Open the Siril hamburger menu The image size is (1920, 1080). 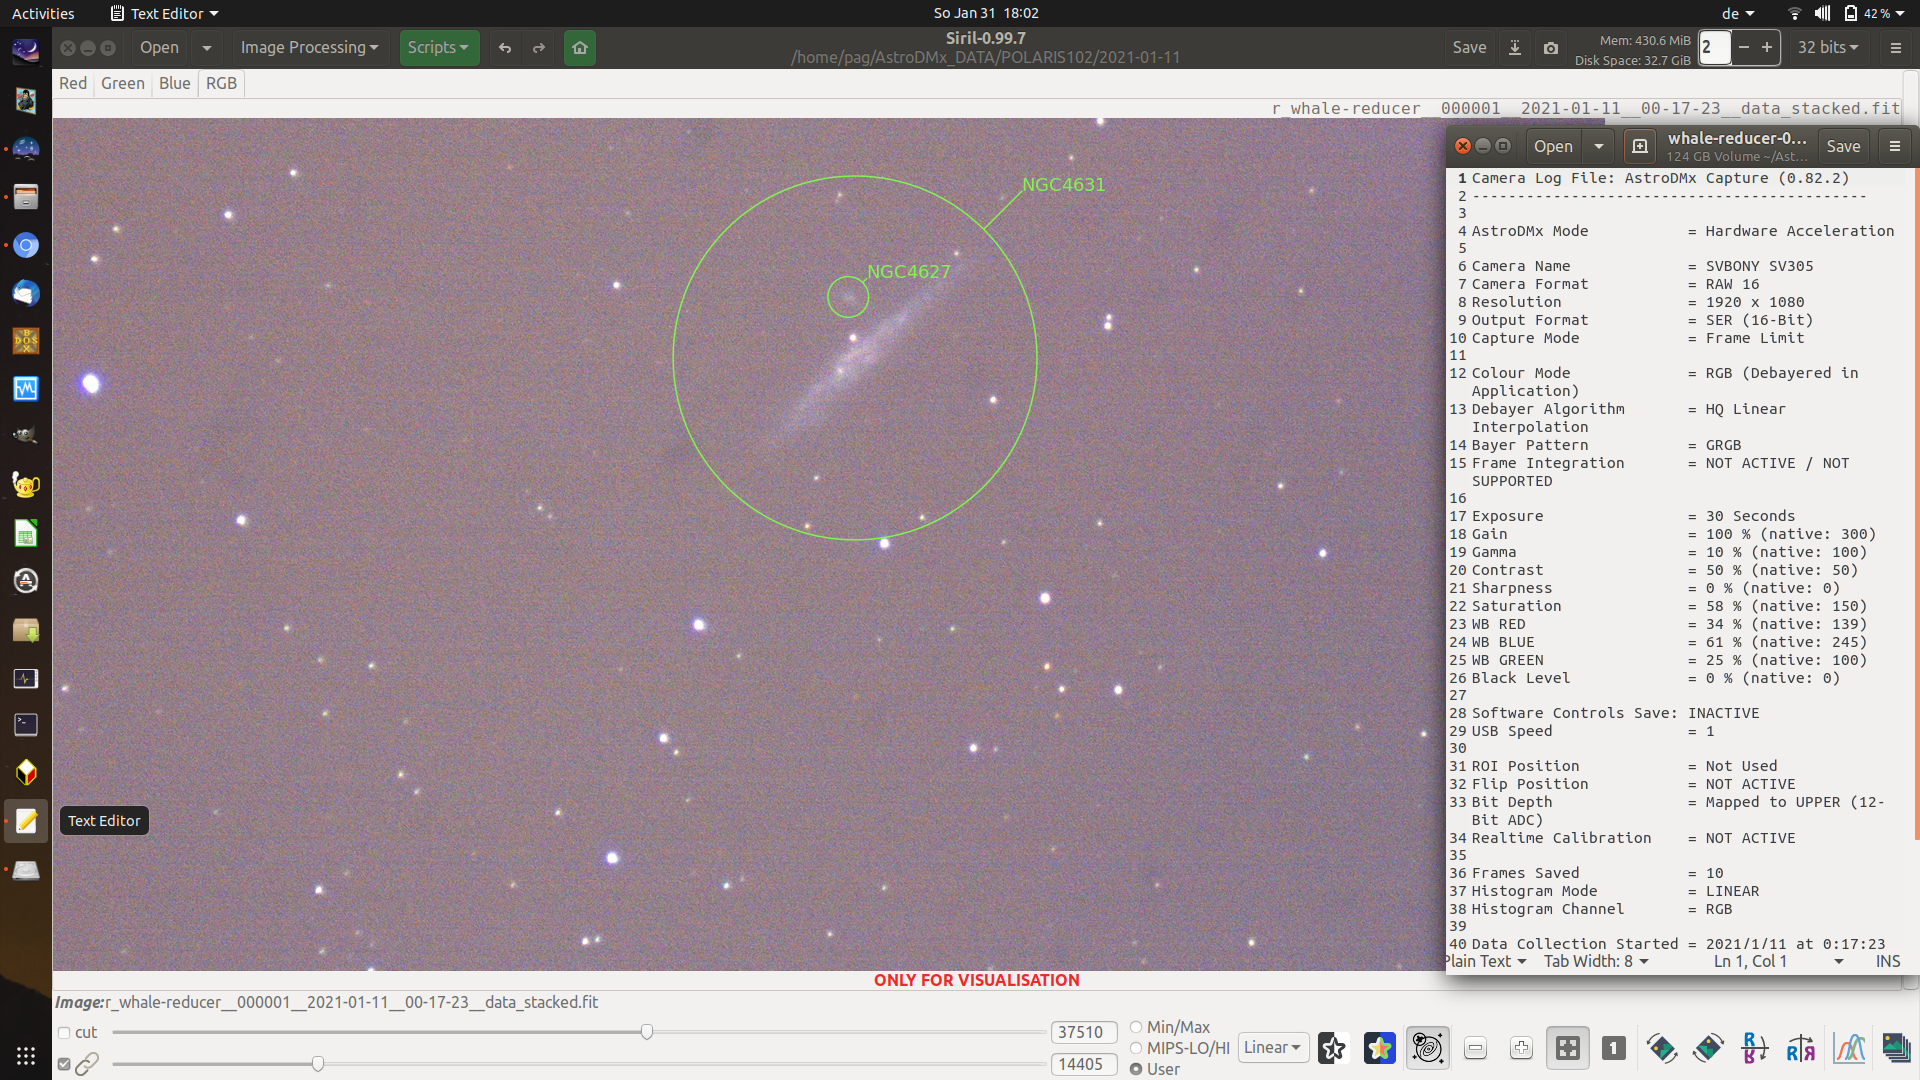tap(1896, 48)
